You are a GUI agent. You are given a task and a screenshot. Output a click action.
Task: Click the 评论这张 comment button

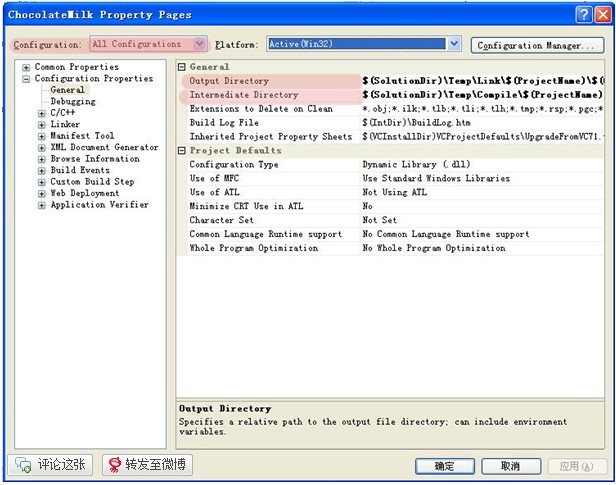click(50, 465)
